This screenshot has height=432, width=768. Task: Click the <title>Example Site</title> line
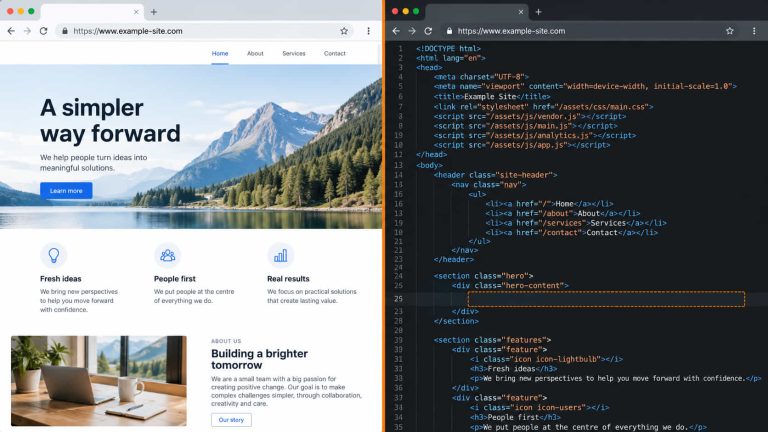492,96
